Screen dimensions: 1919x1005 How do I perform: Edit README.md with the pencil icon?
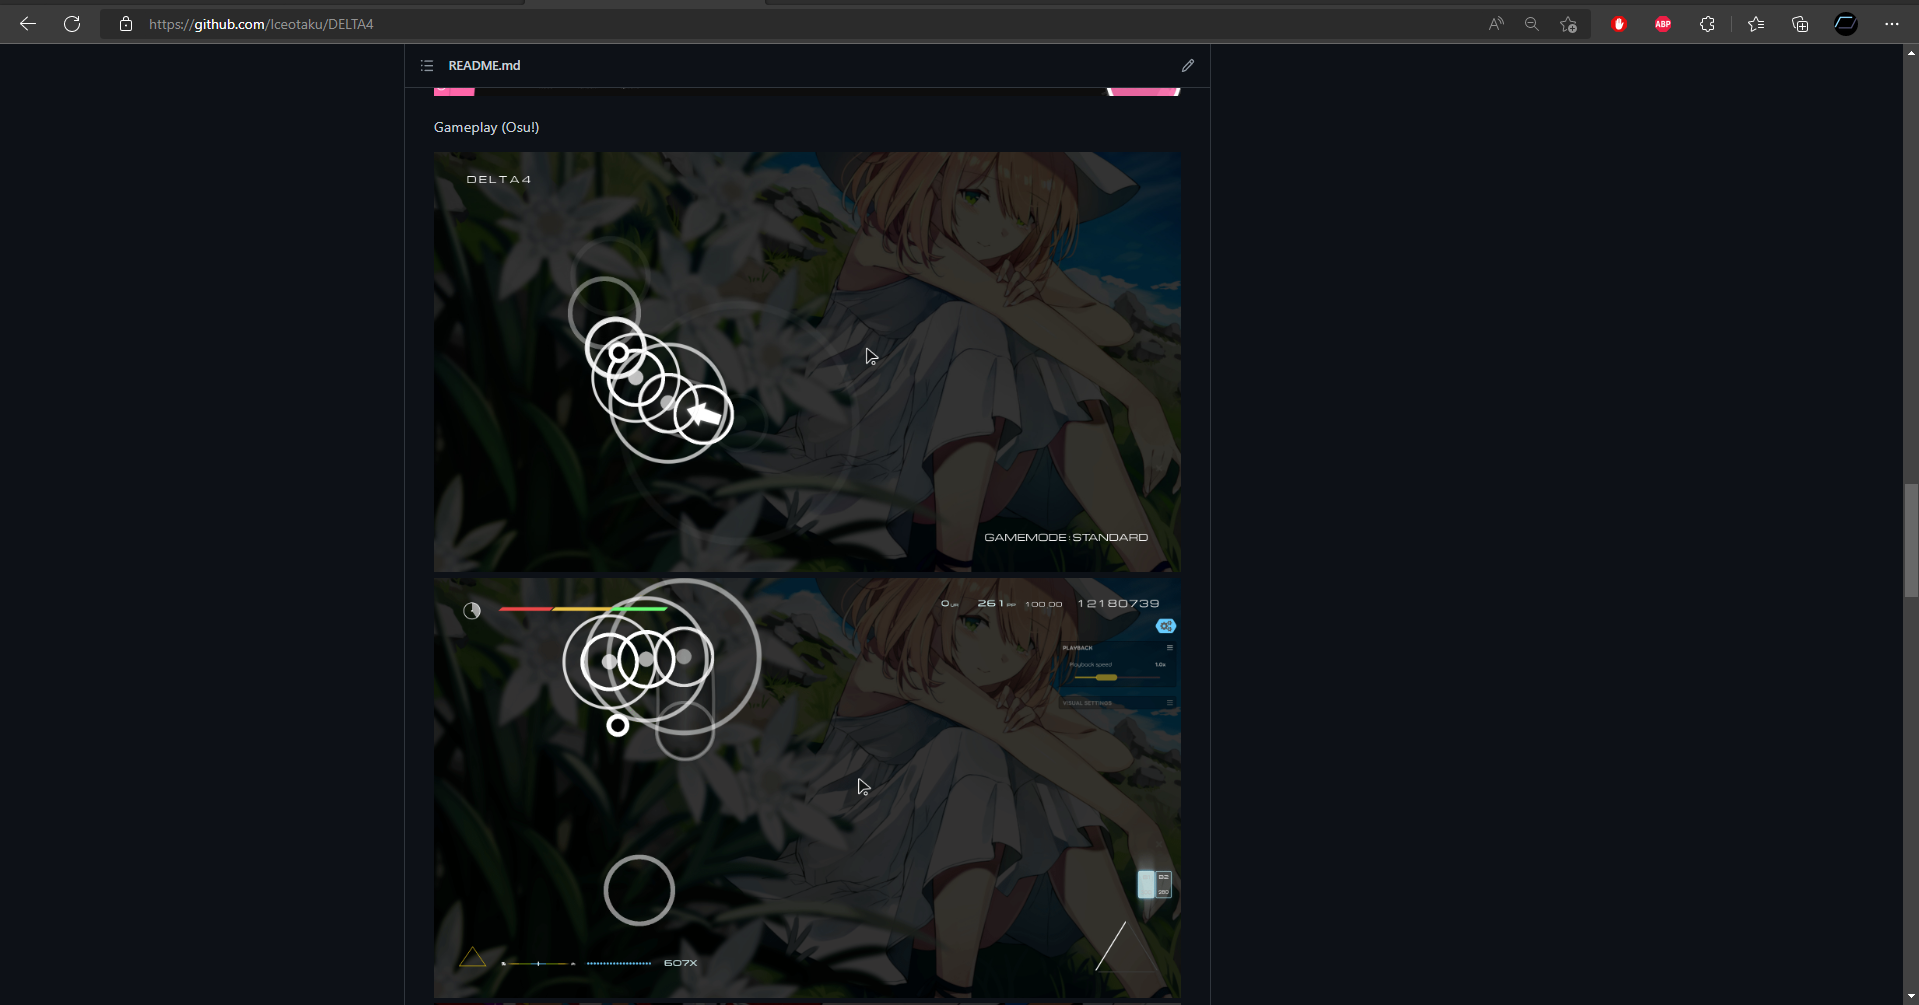click(x=1188, y=65)
